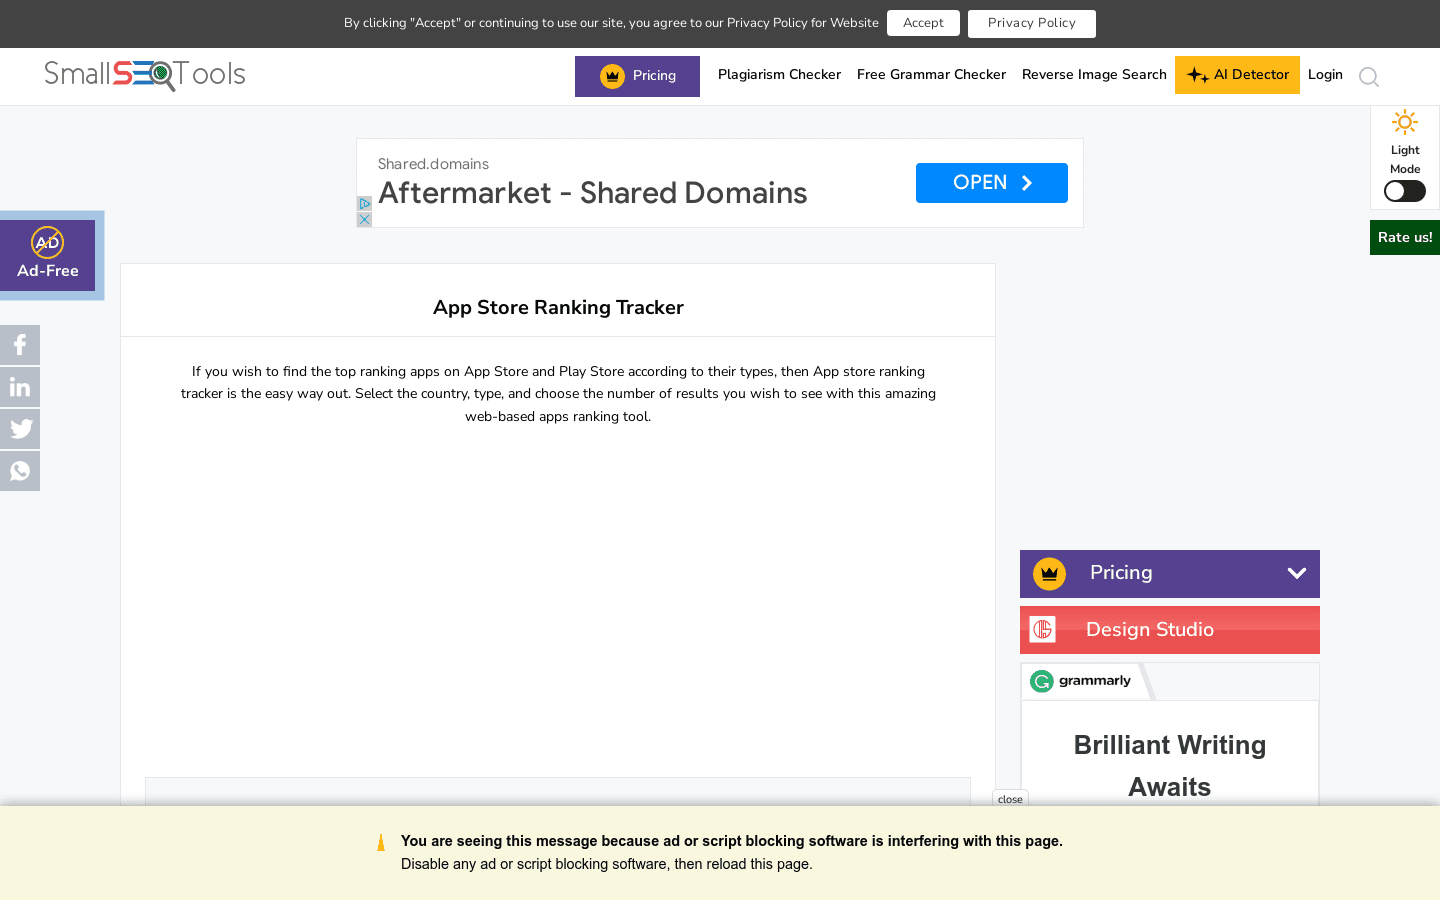Click the Twitter share icon

20,429
